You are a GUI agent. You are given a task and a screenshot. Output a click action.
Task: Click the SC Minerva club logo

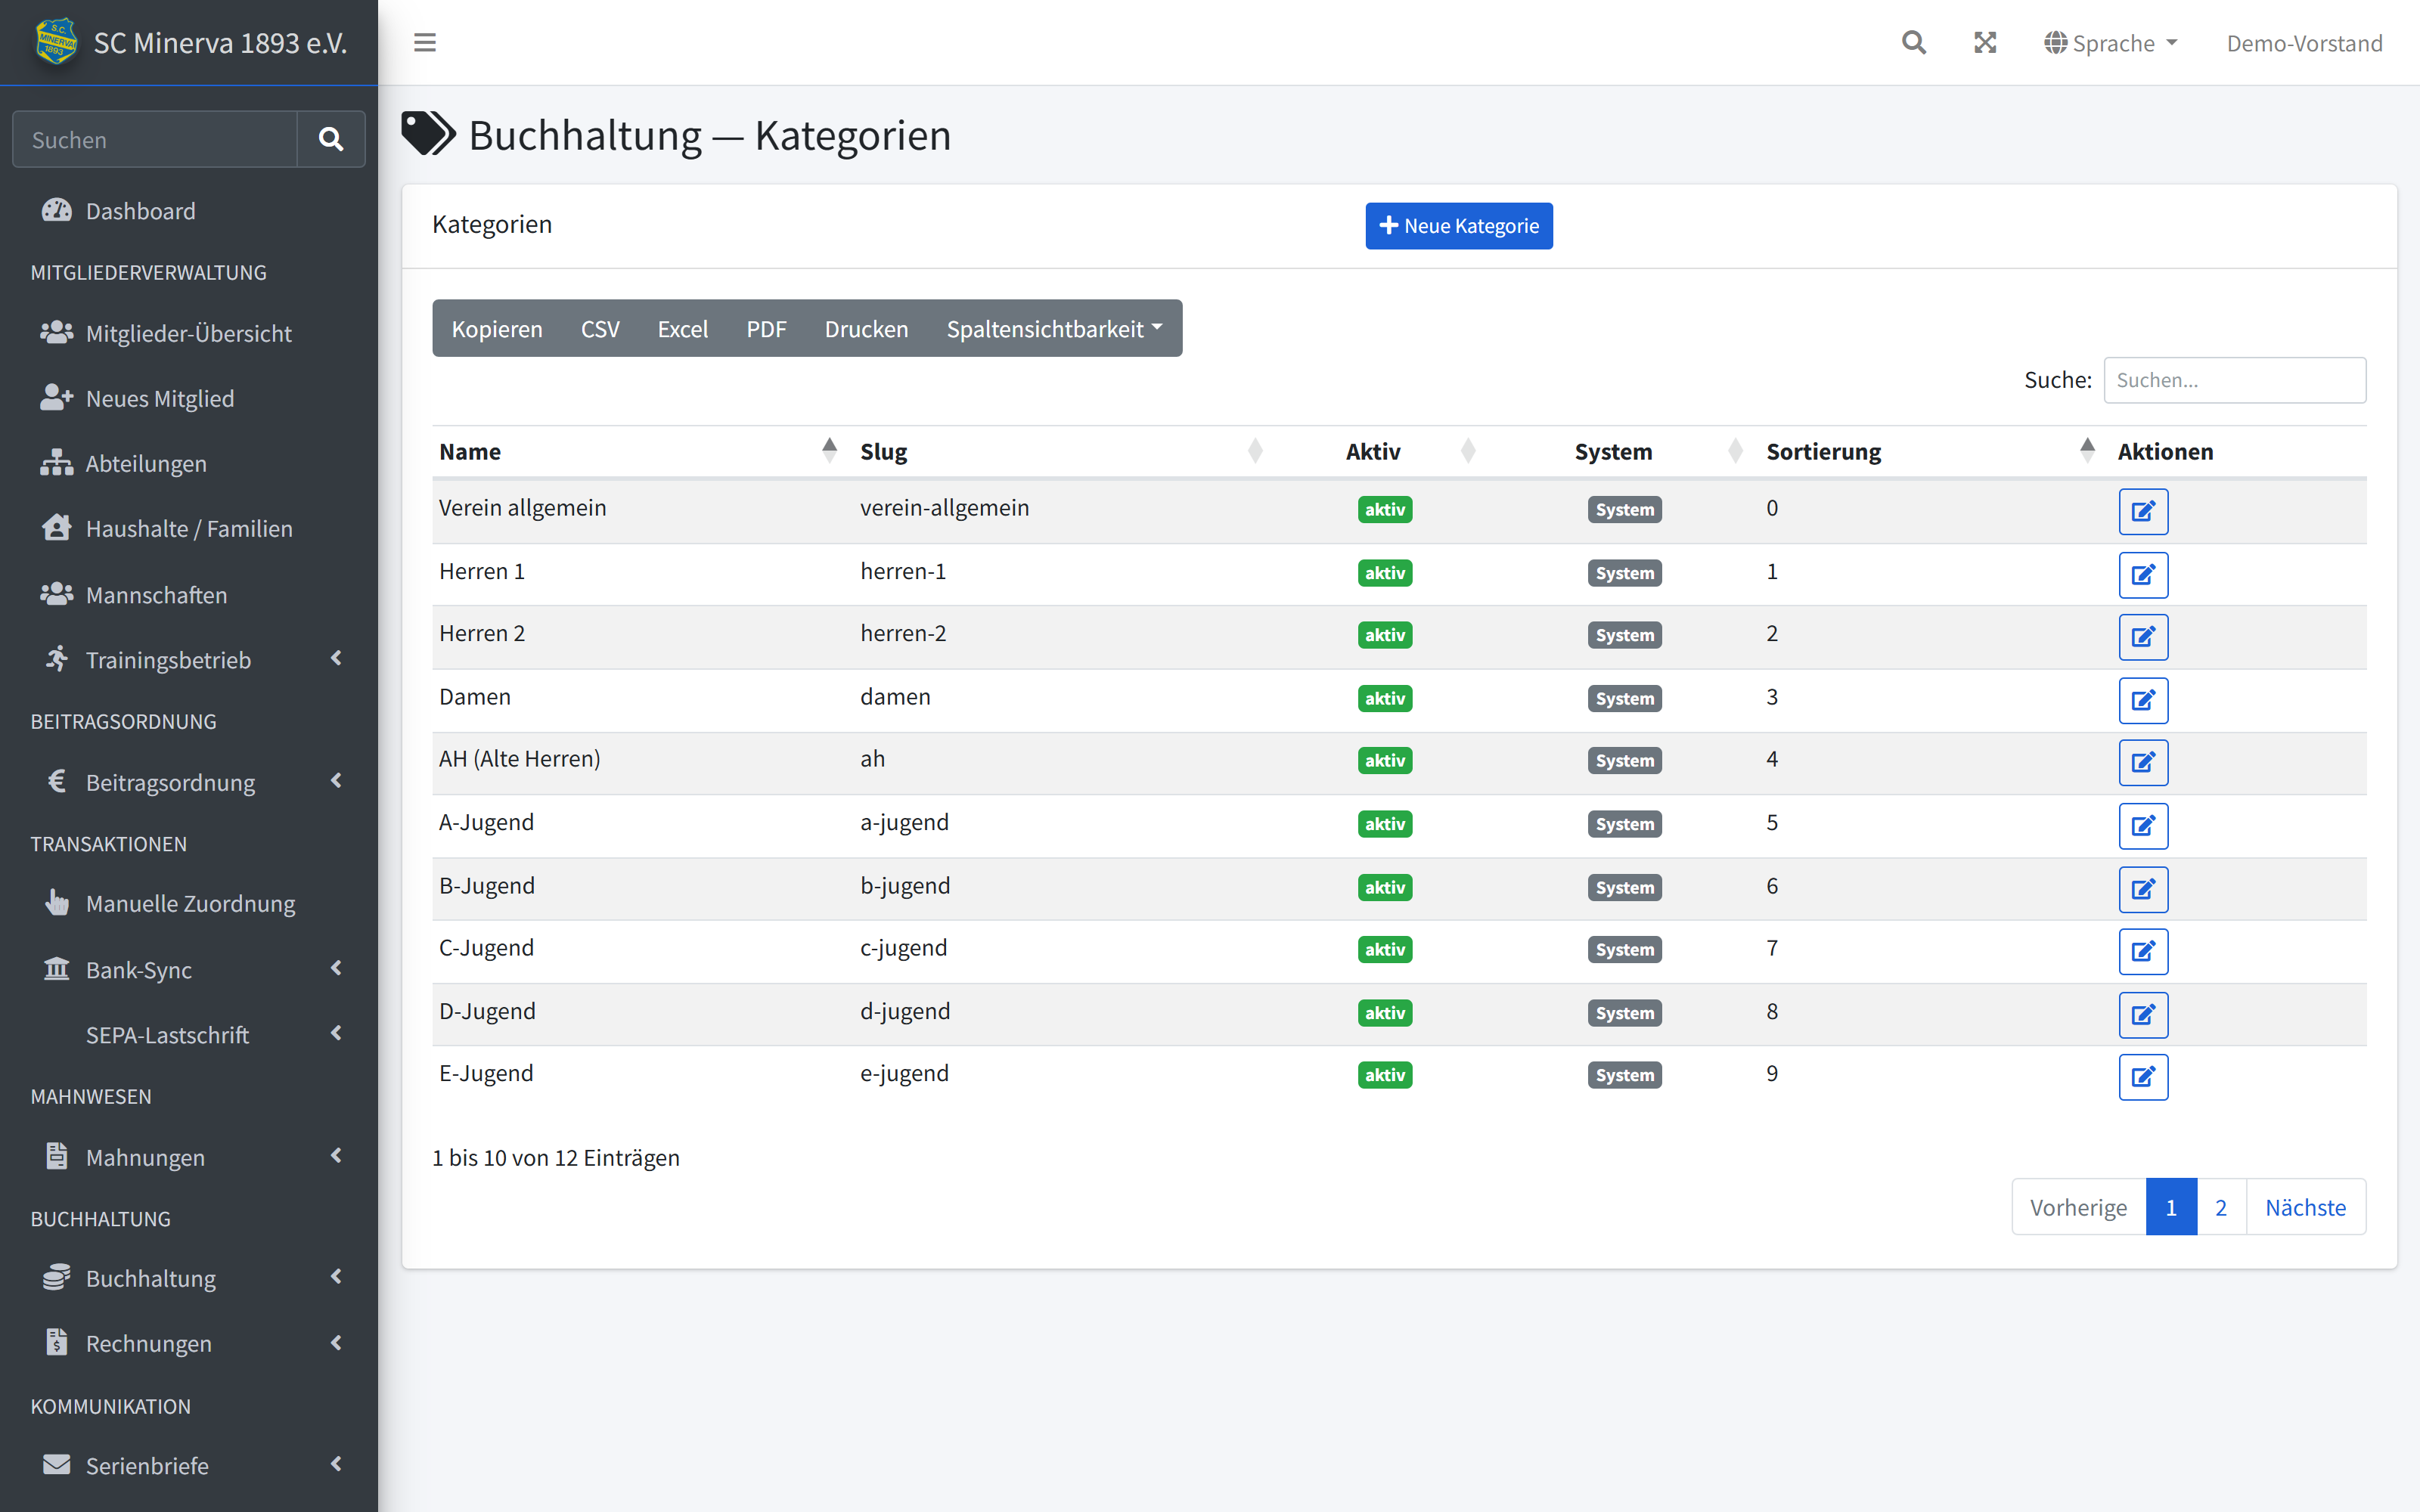coord(56,41)
